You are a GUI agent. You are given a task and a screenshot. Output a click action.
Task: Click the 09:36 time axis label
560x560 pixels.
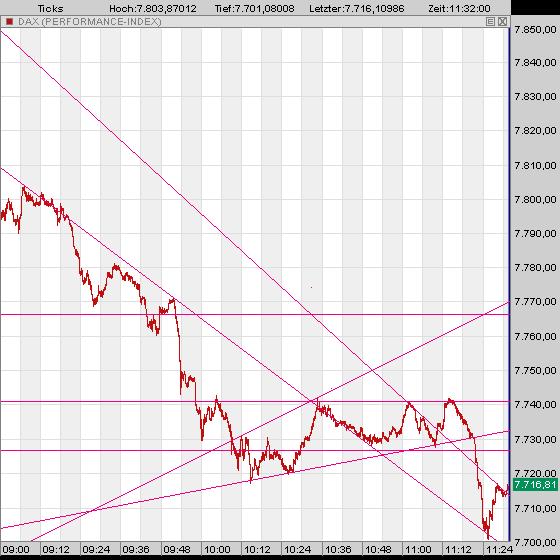[136, 549]
